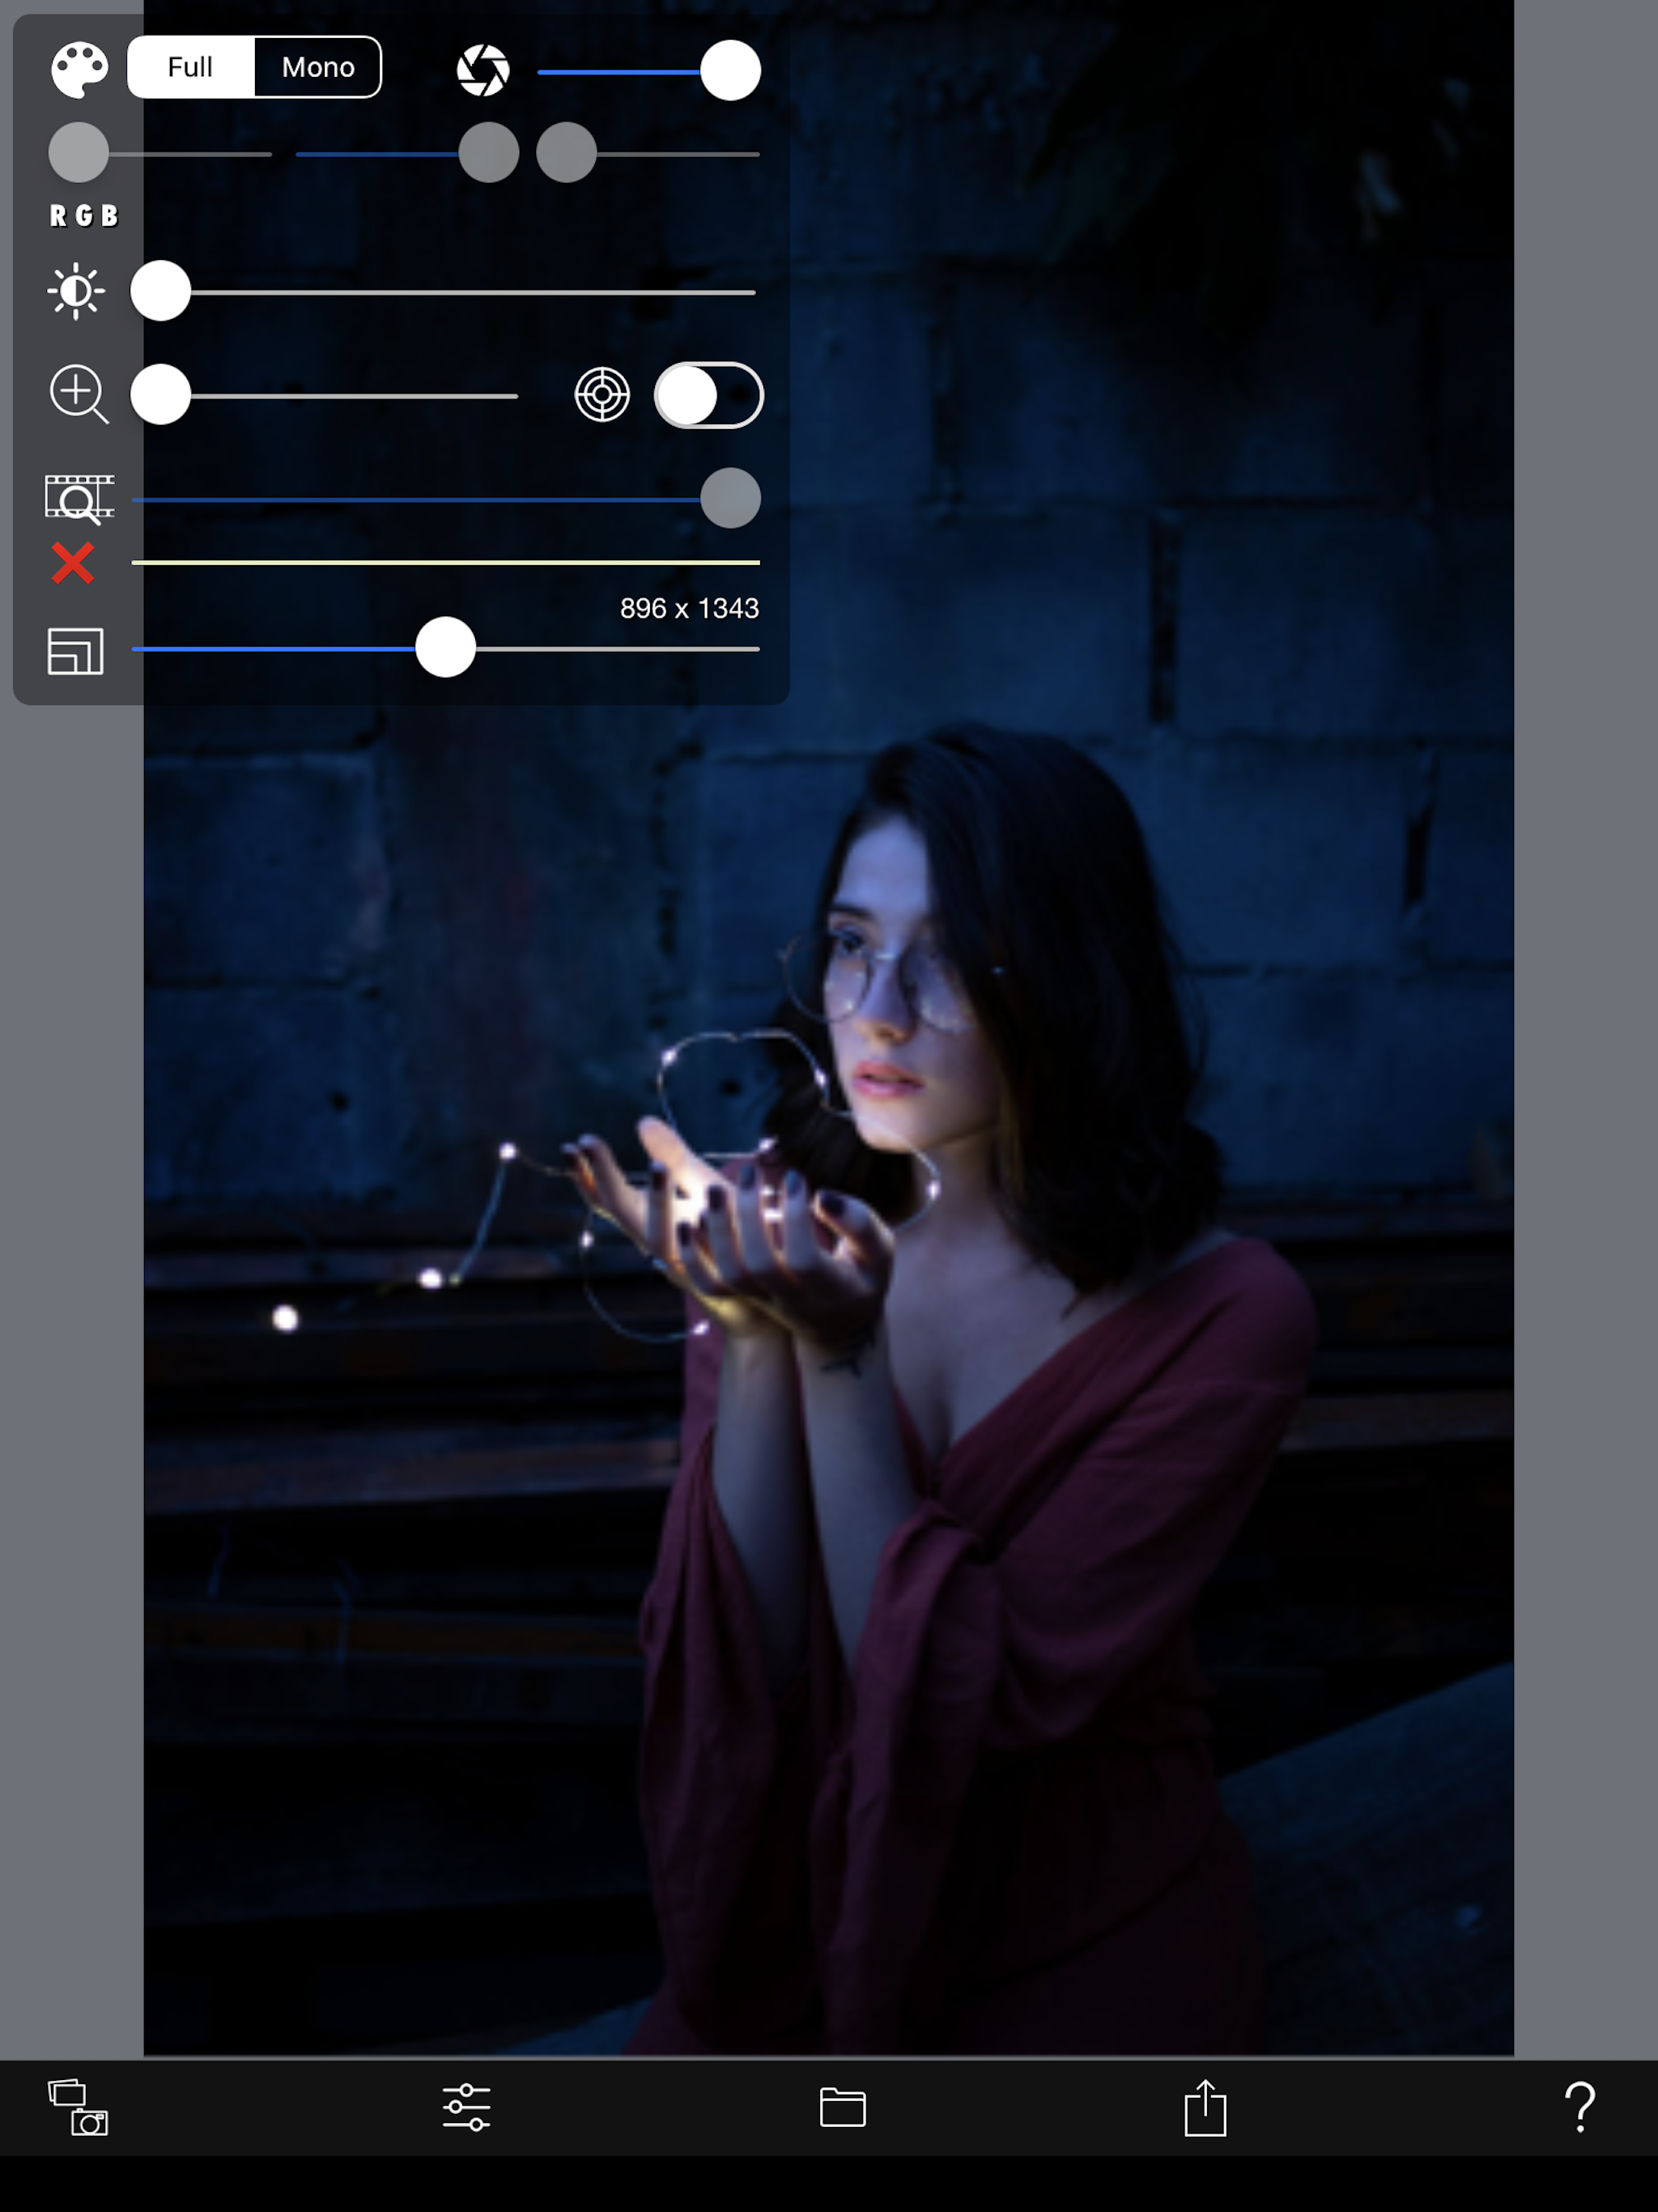This screenshot has width=1658, height=2212.
Task: Switch to Mono color mode
Action: tap(318, 67)
